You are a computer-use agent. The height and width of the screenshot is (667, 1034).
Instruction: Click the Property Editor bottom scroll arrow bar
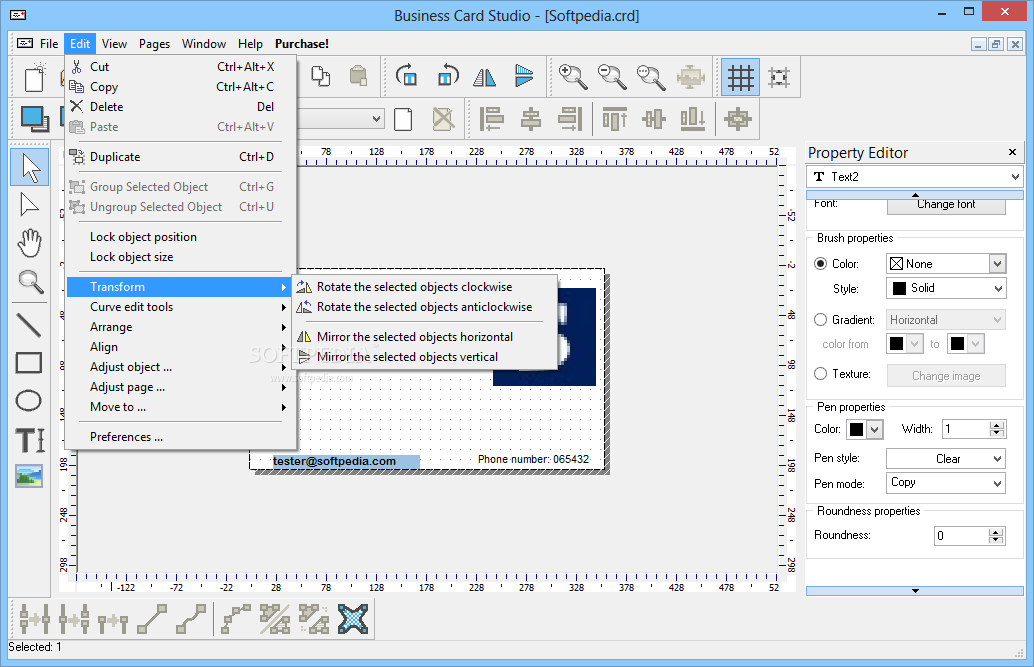pyautogui.click(x=915, y=590)
